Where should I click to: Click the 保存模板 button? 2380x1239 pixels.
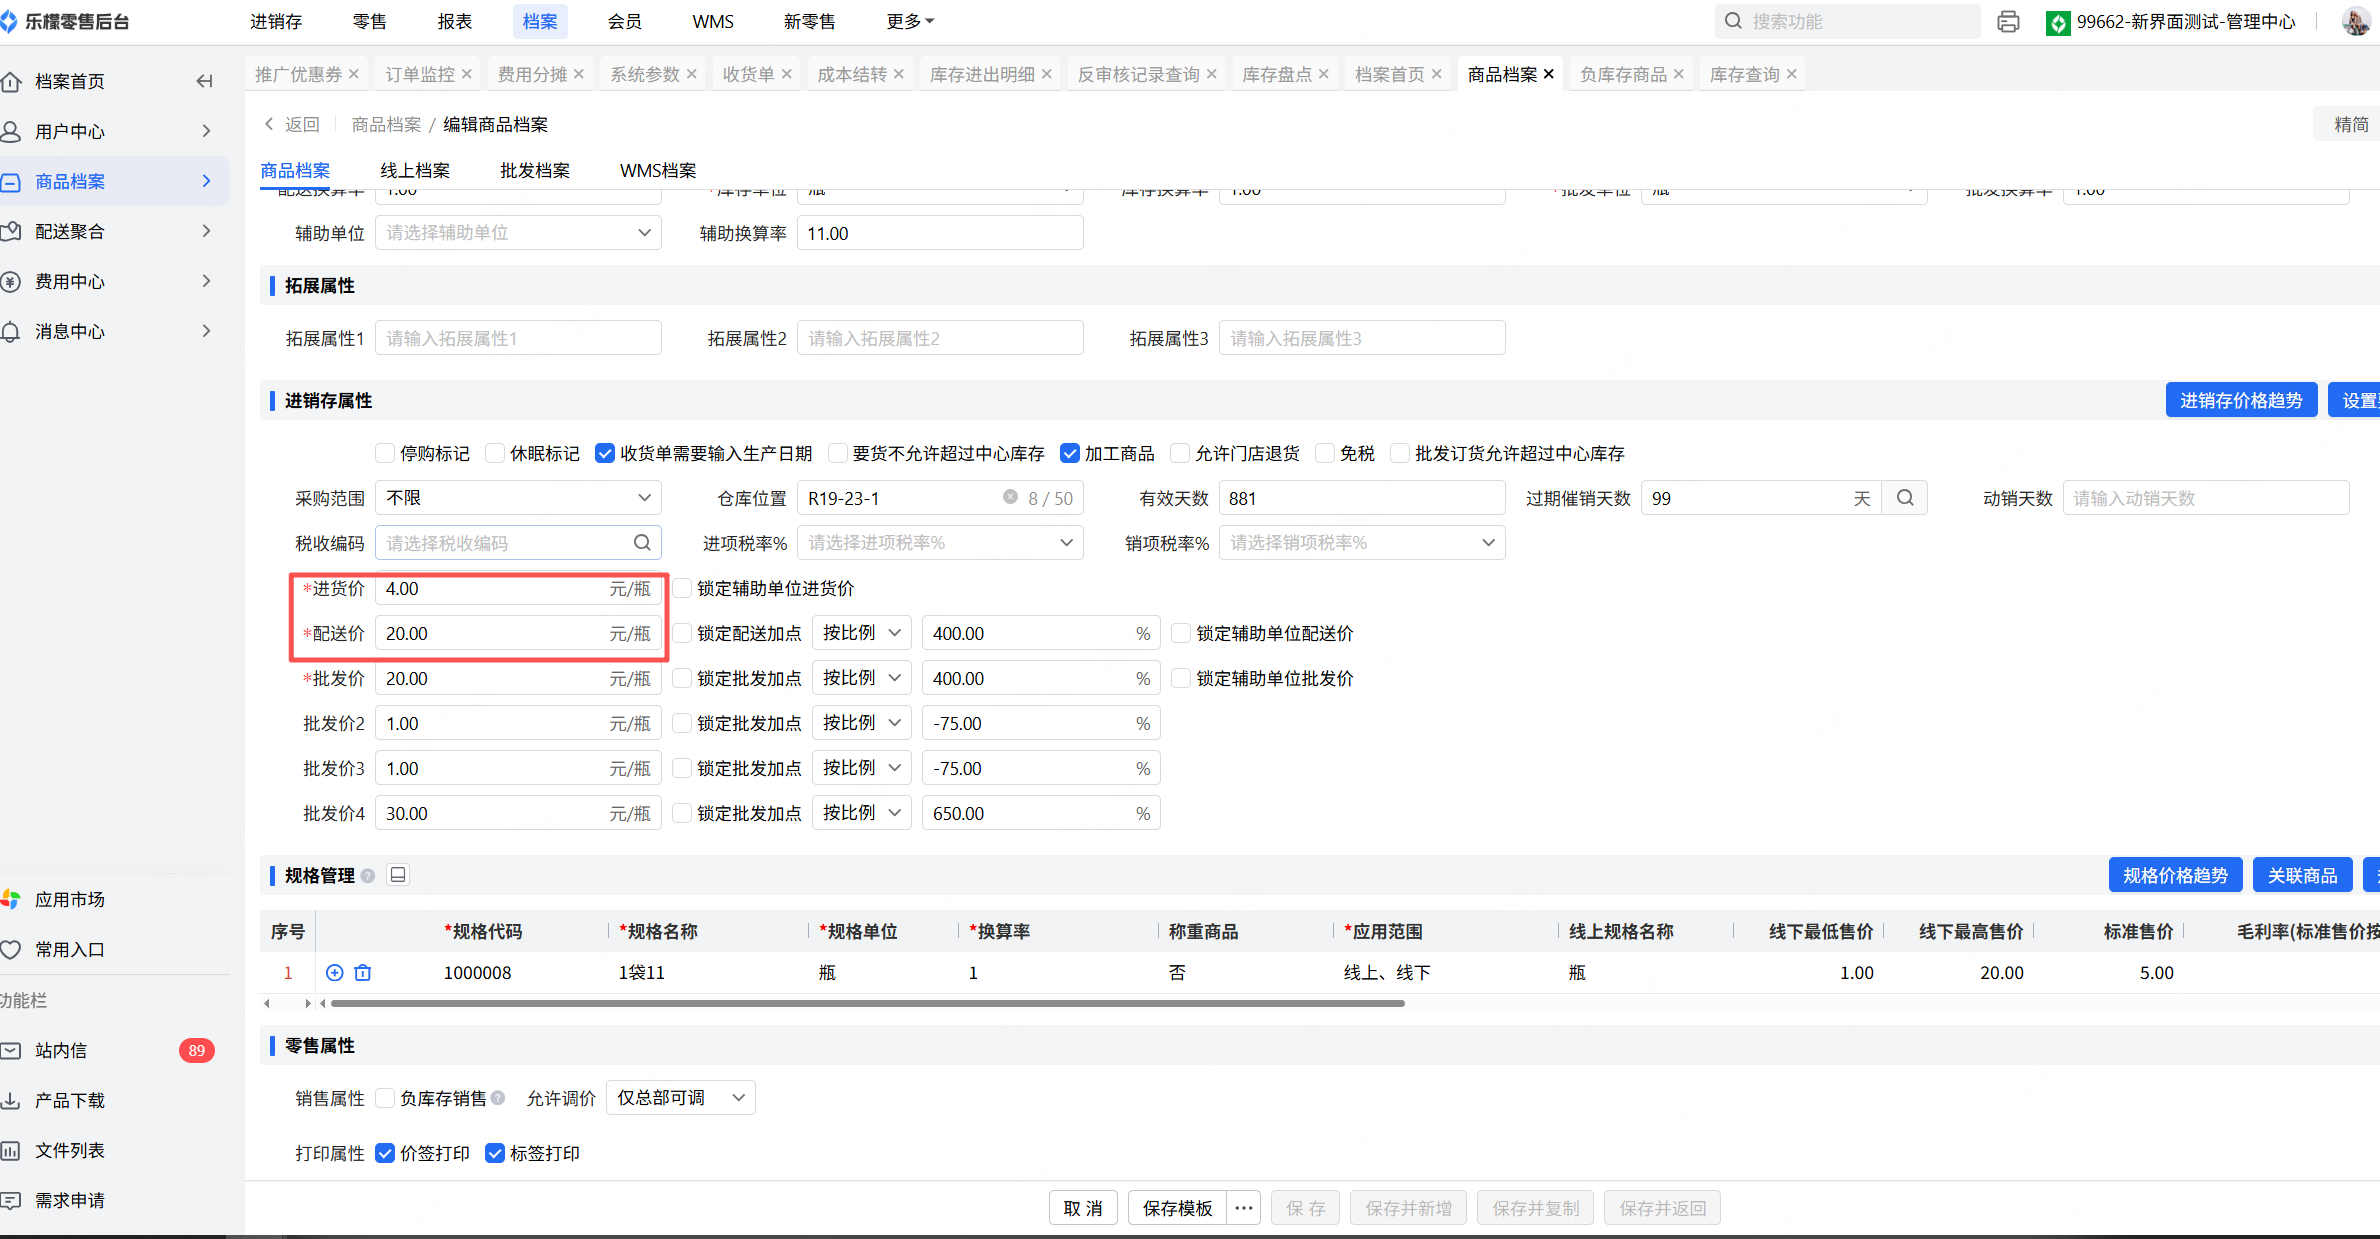pos(1177,1208)
